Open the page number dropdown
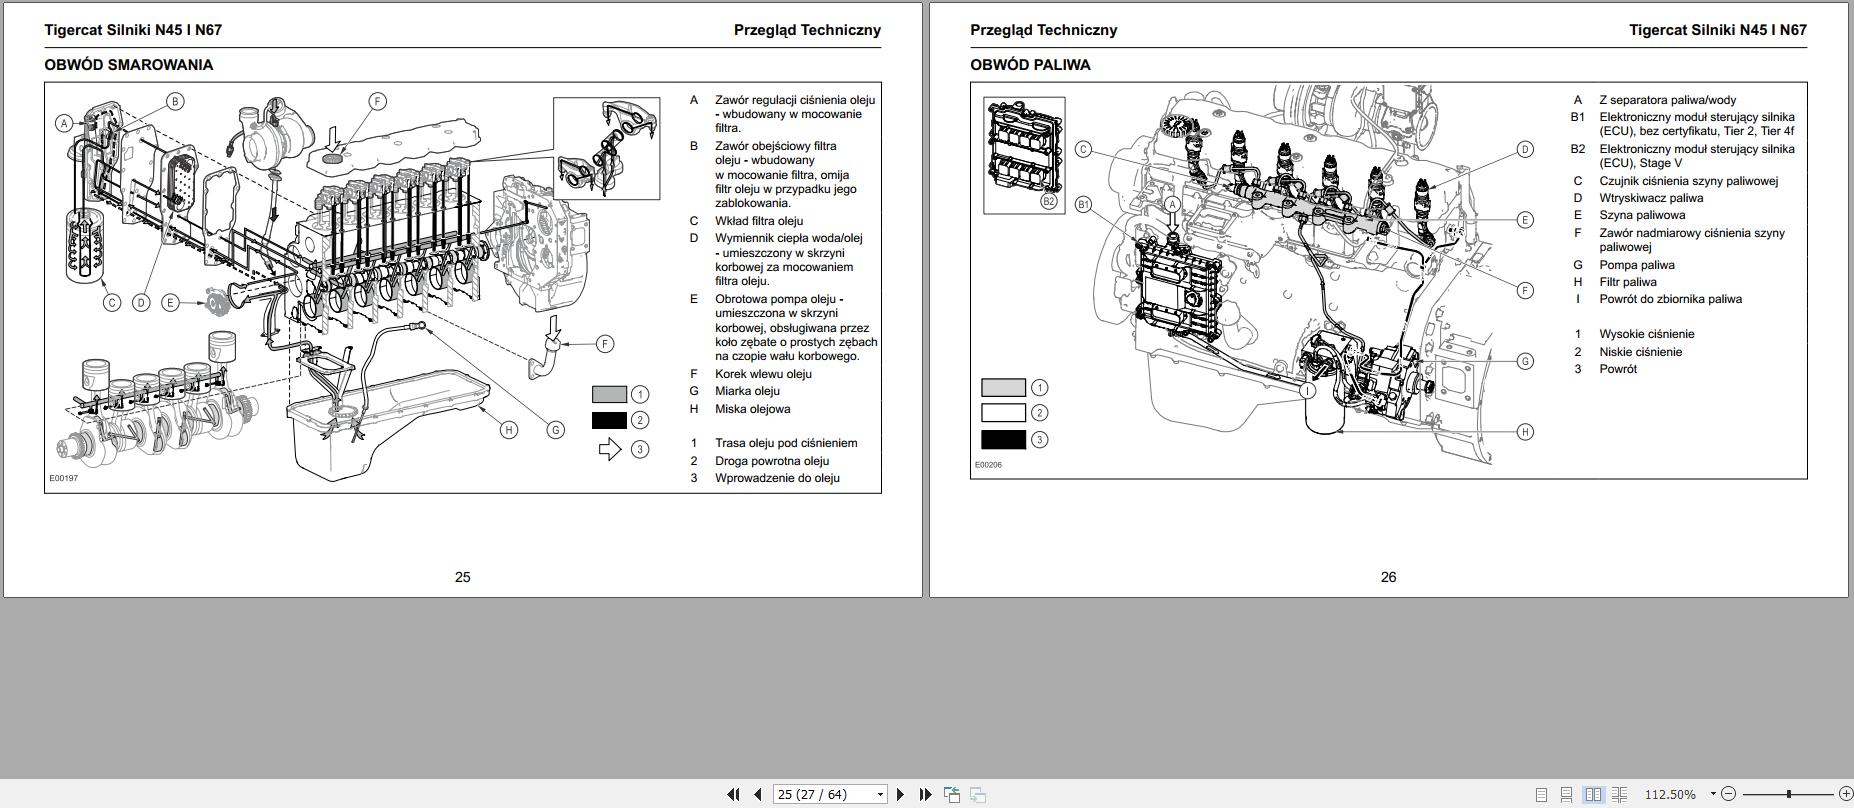Viewport: 1854px width, 808px height. pos(880,794)
